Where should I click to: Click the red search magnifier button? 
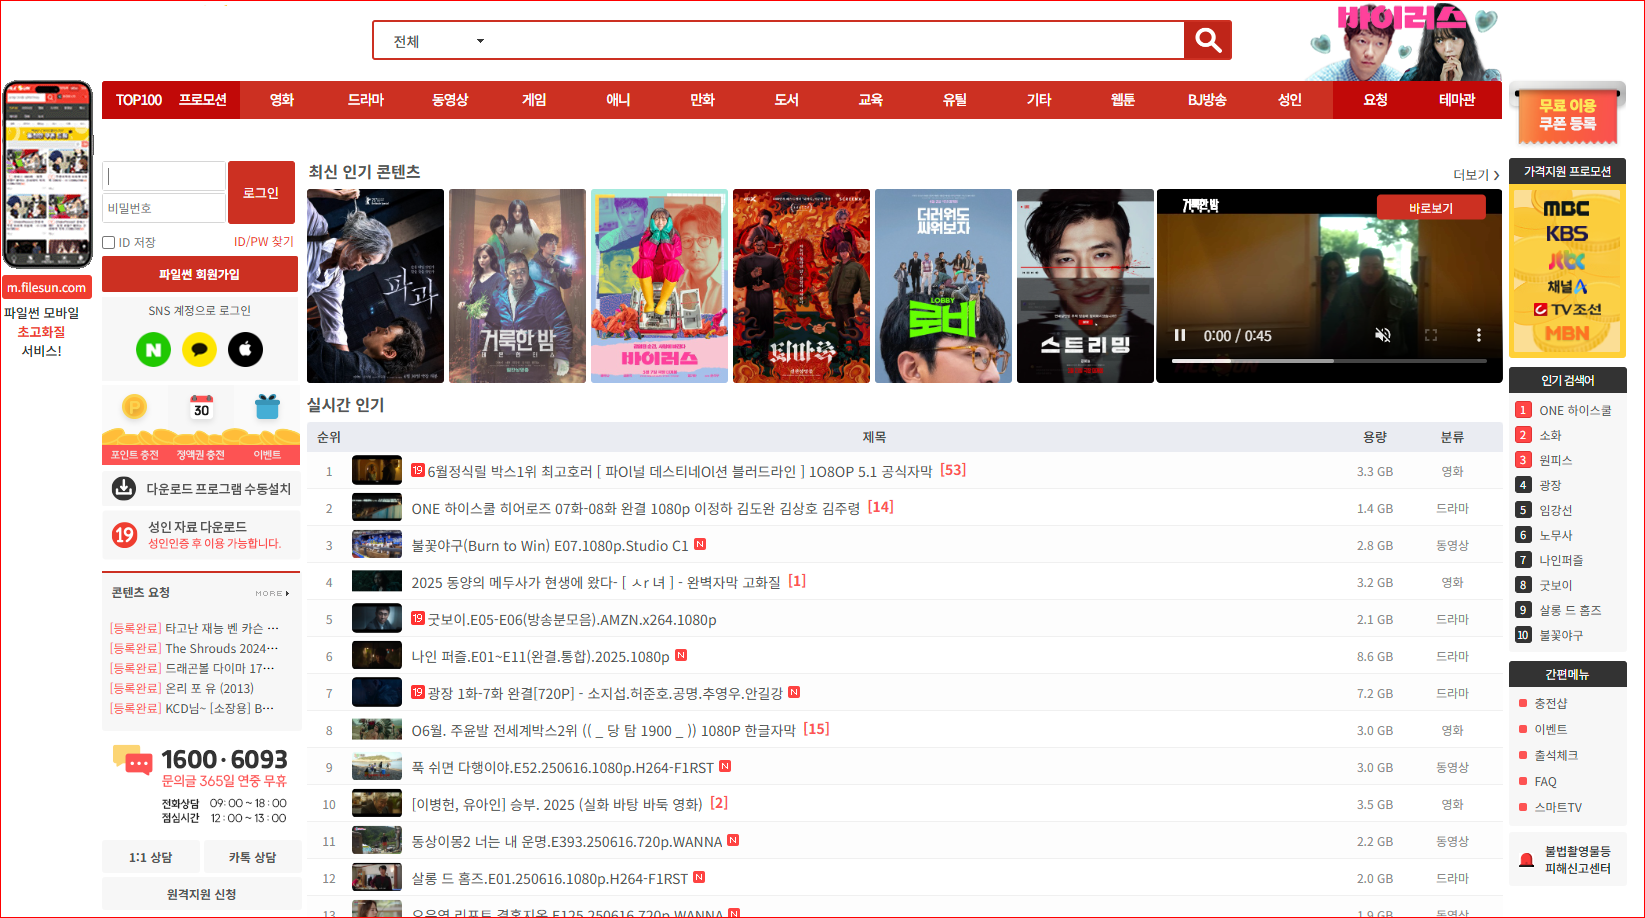pyautogui.click(x=1208, y=40)
